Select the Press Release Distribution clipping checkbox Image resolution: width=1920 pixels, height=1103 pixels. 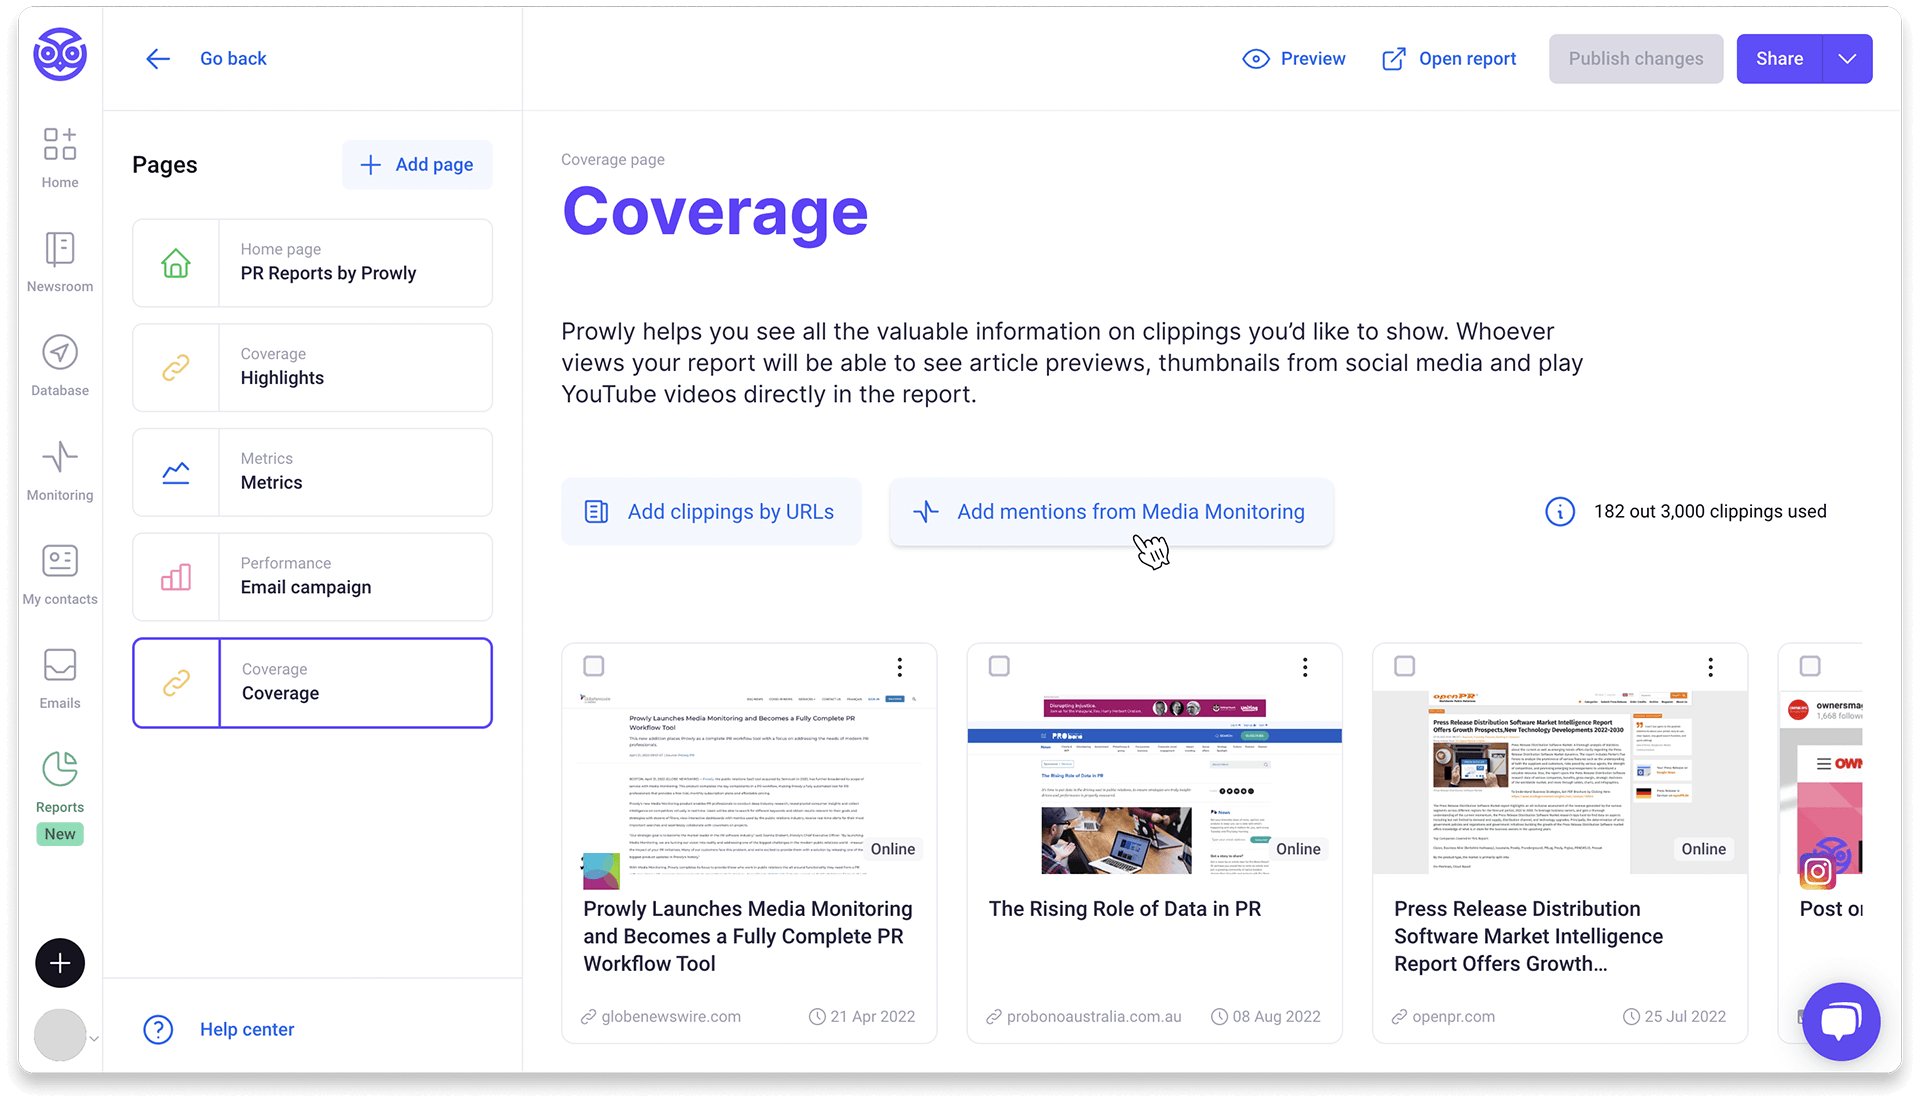(1404, 665)
